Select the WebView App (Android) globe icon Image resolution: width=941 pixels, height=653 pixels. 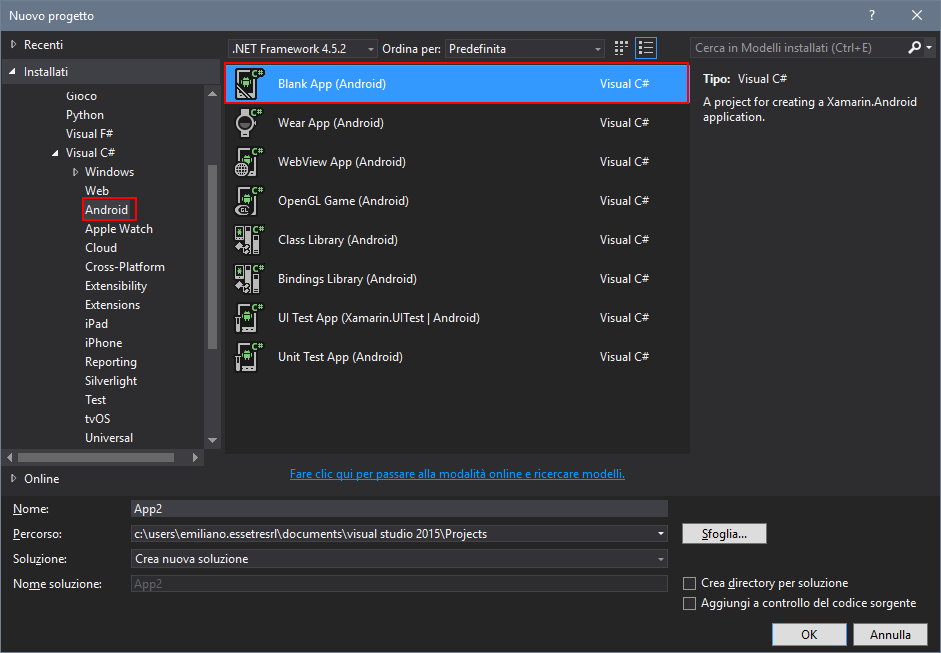(x=249, y=162)
